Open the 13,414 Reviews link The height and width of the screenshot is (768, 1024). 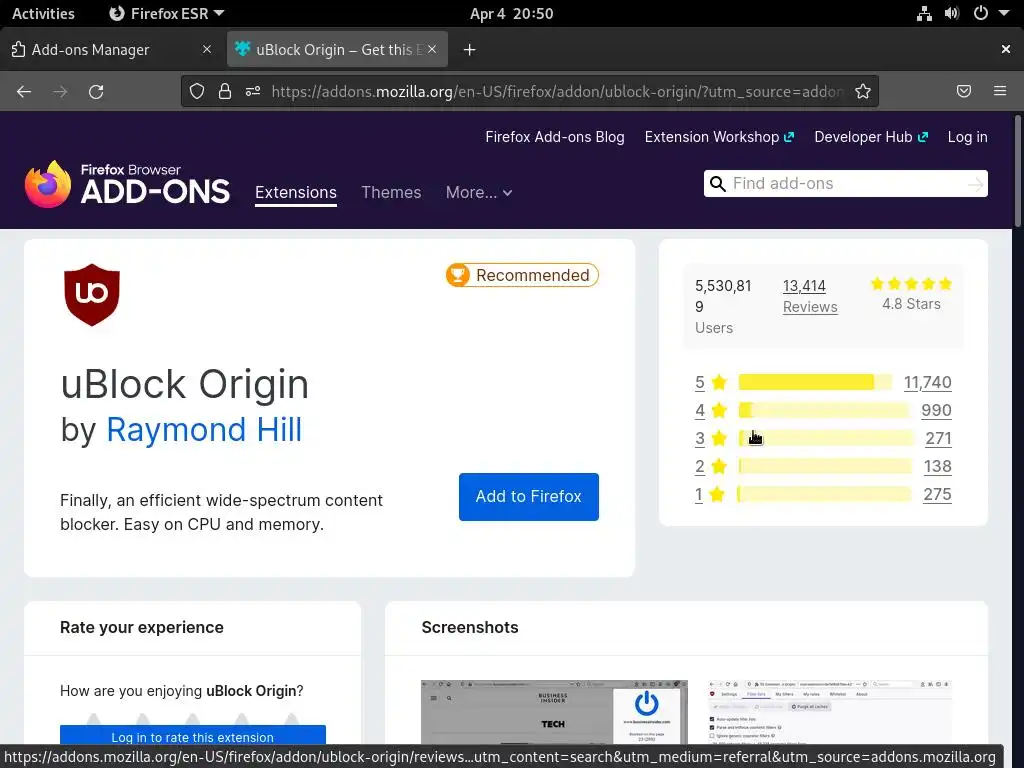pyautogui.click(x=810, y=296)
